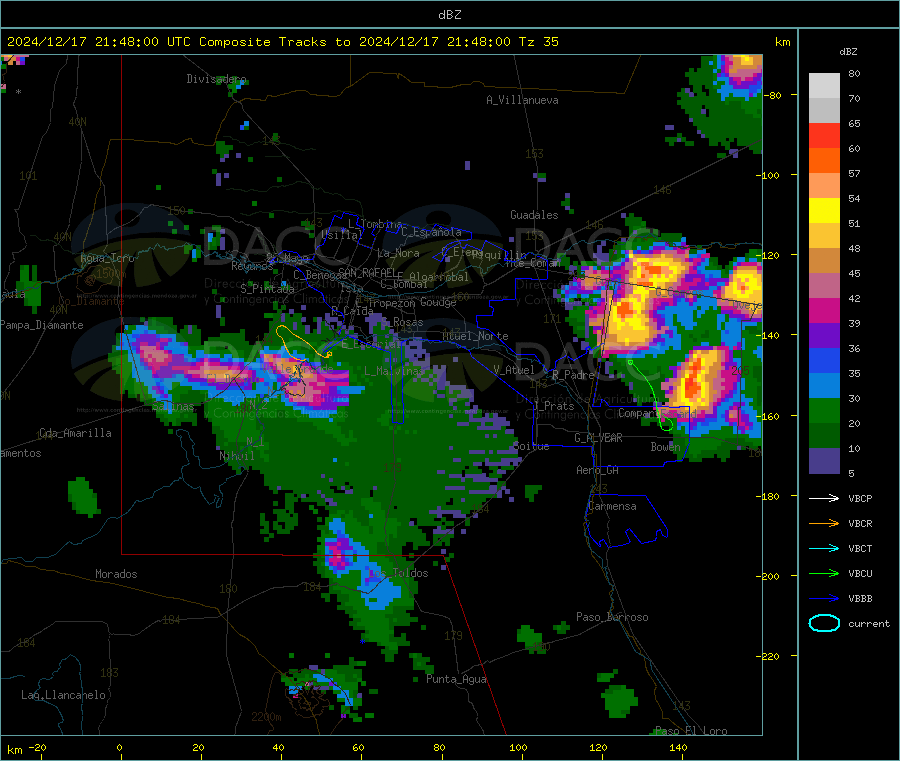Screen dimensions: 900x761
Task: Click the 'Pampa_Diamante' map label
Action: 42,325
